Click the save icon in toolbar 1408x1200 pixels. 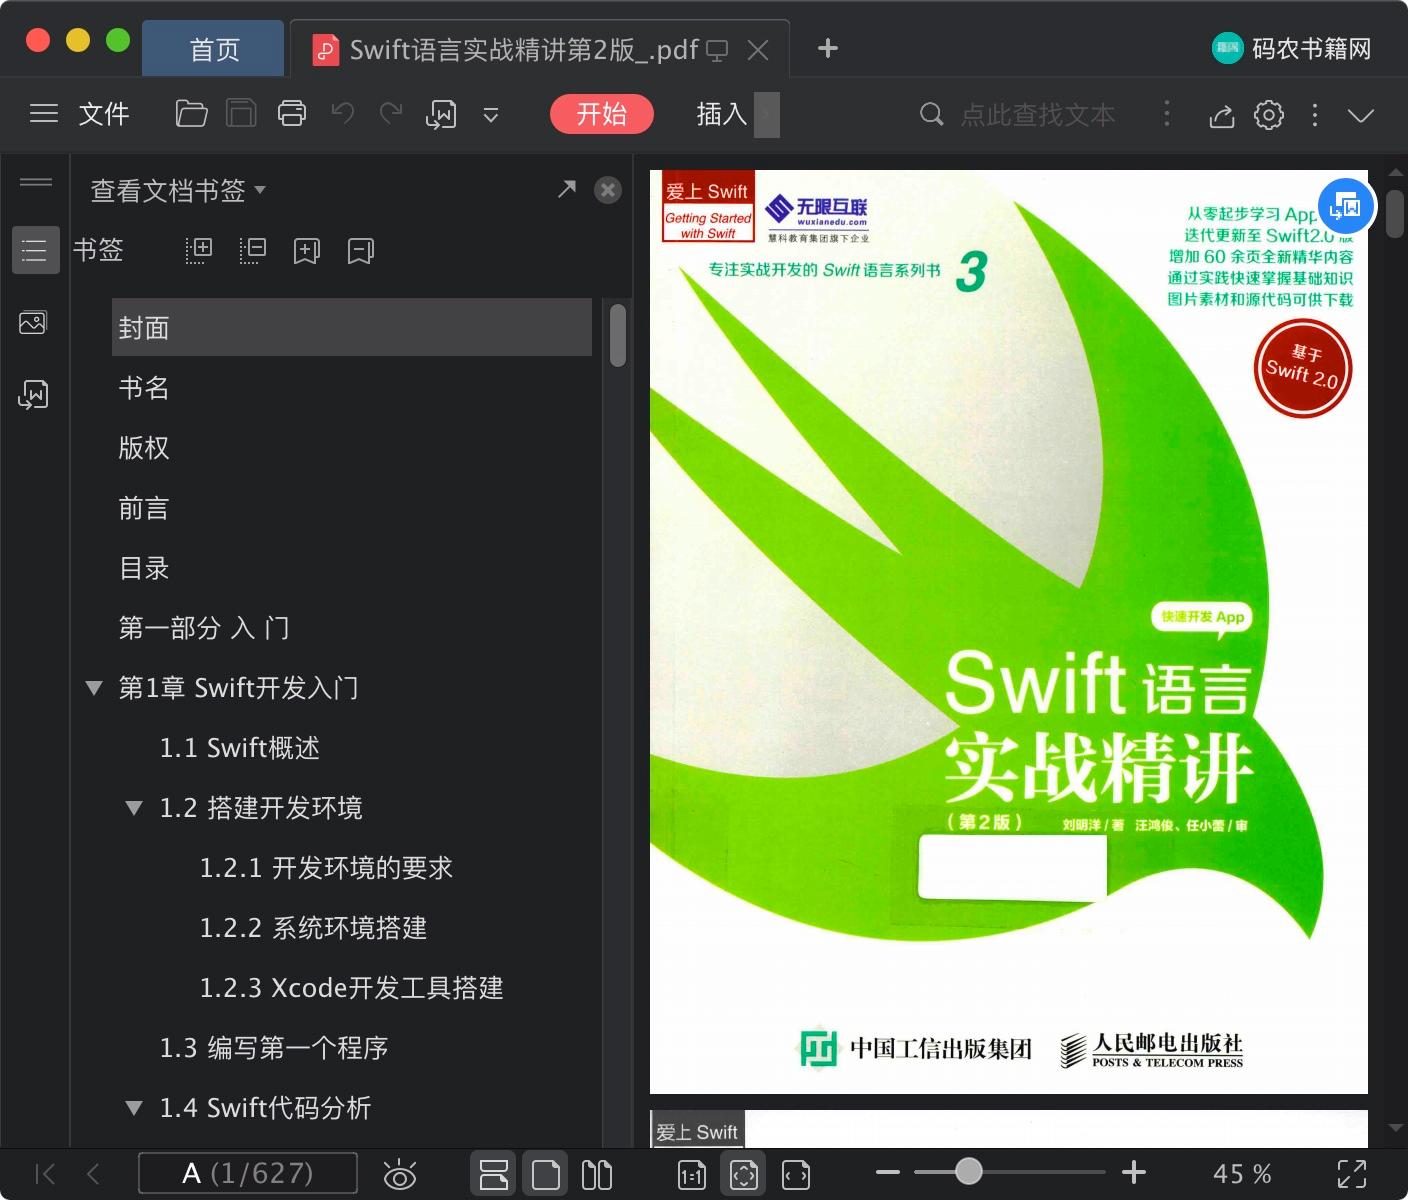(241, 114)
